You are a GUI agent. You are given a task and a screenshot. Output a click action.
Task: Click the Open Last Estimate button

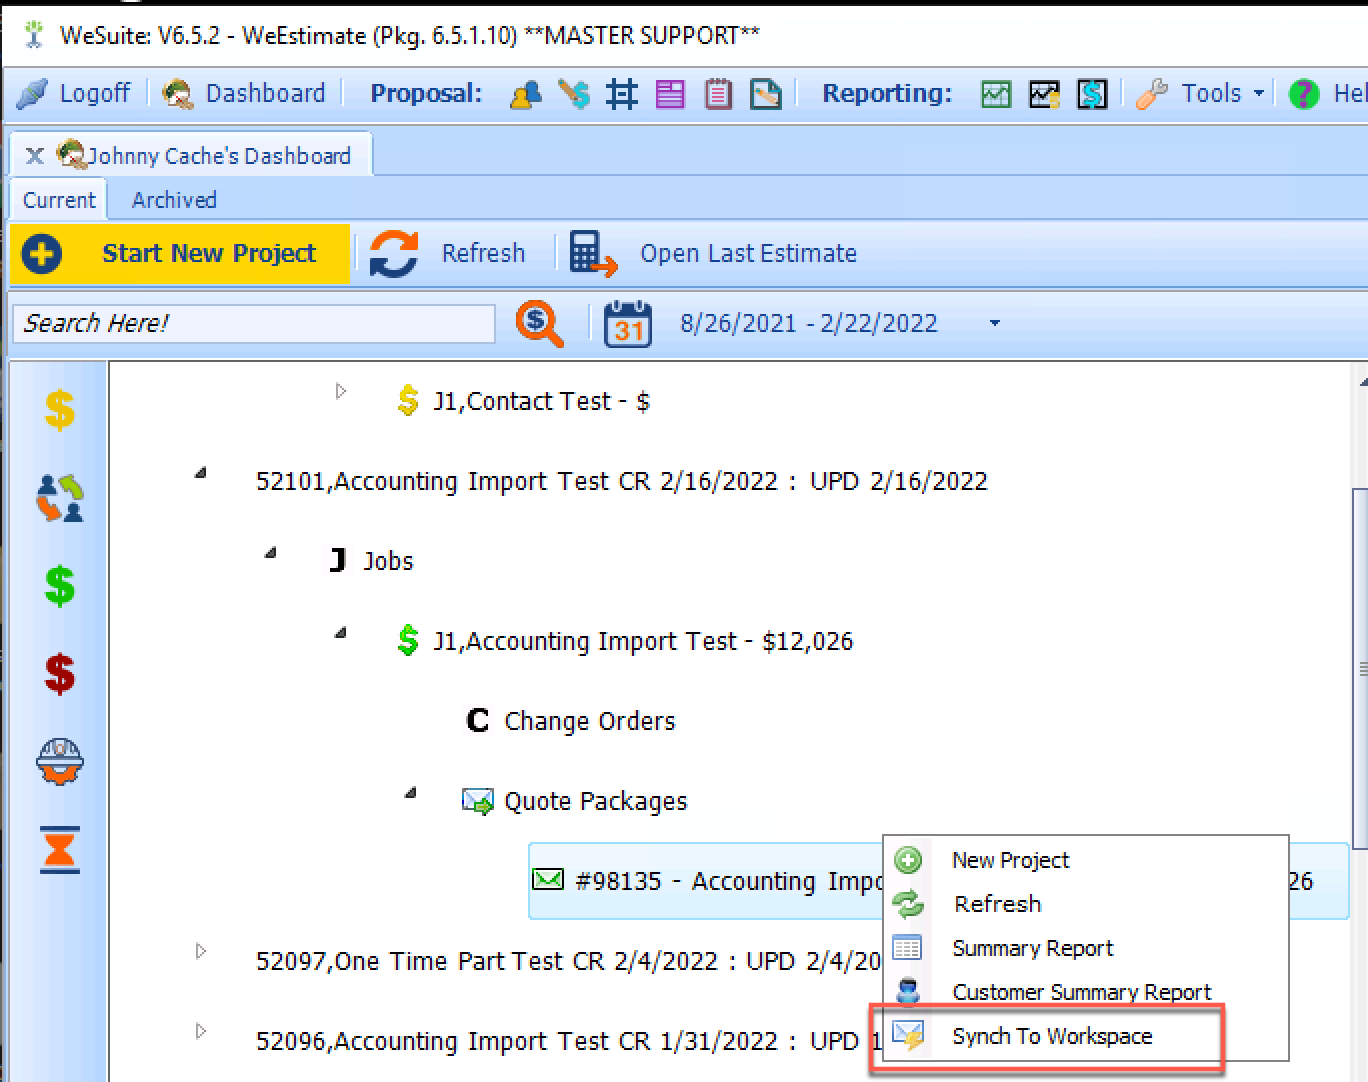click(713, 254)
